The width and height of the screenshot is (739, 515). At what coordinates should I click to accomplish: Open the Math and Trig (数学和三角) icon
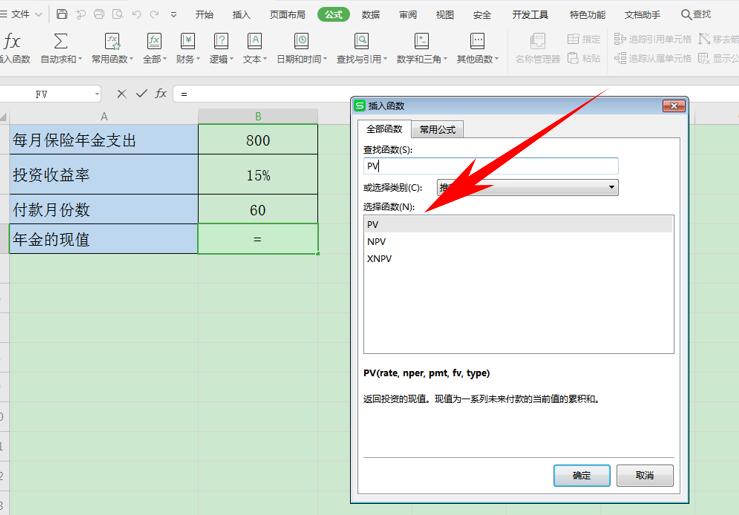click(421, 41)
